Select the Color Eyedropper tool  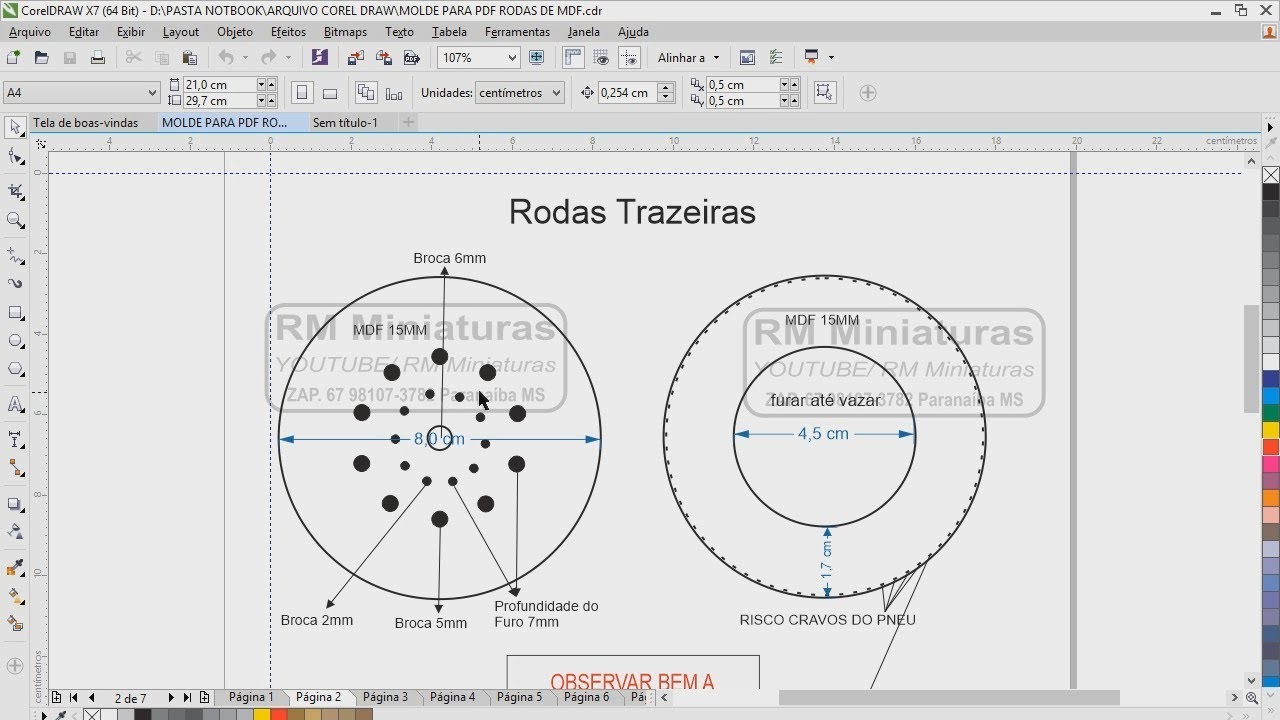[x=15, y=568]
